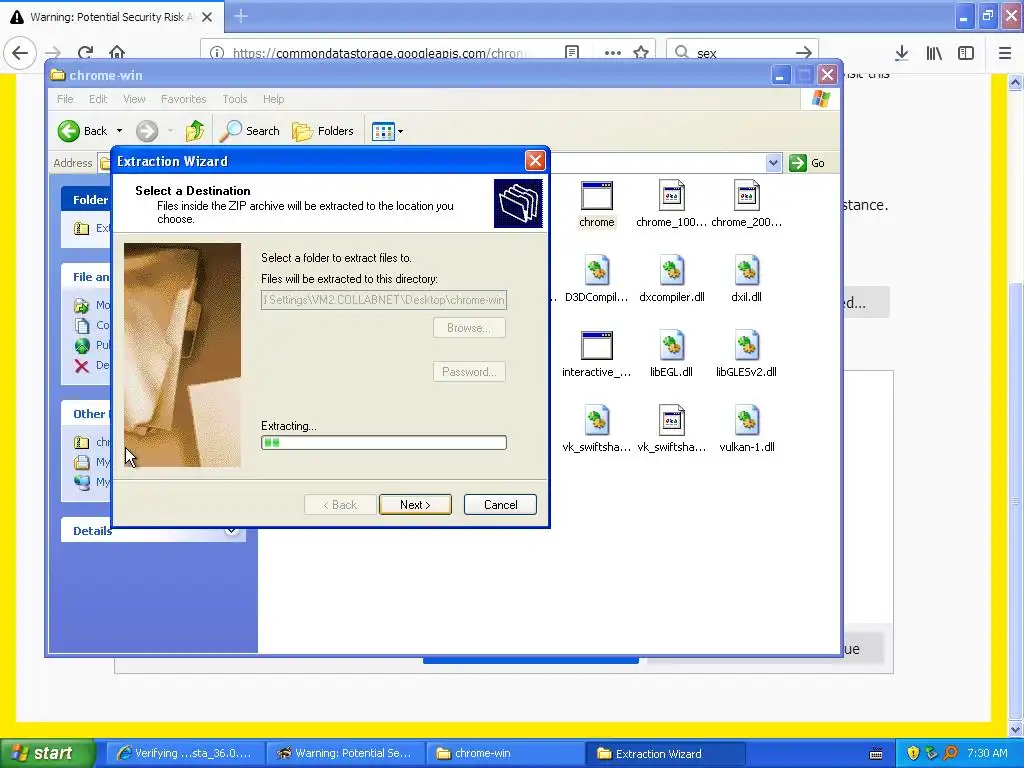Toggle Firefox reader view icon
The height and width of the screenshot is (768, 1024).
coord(572,53)
